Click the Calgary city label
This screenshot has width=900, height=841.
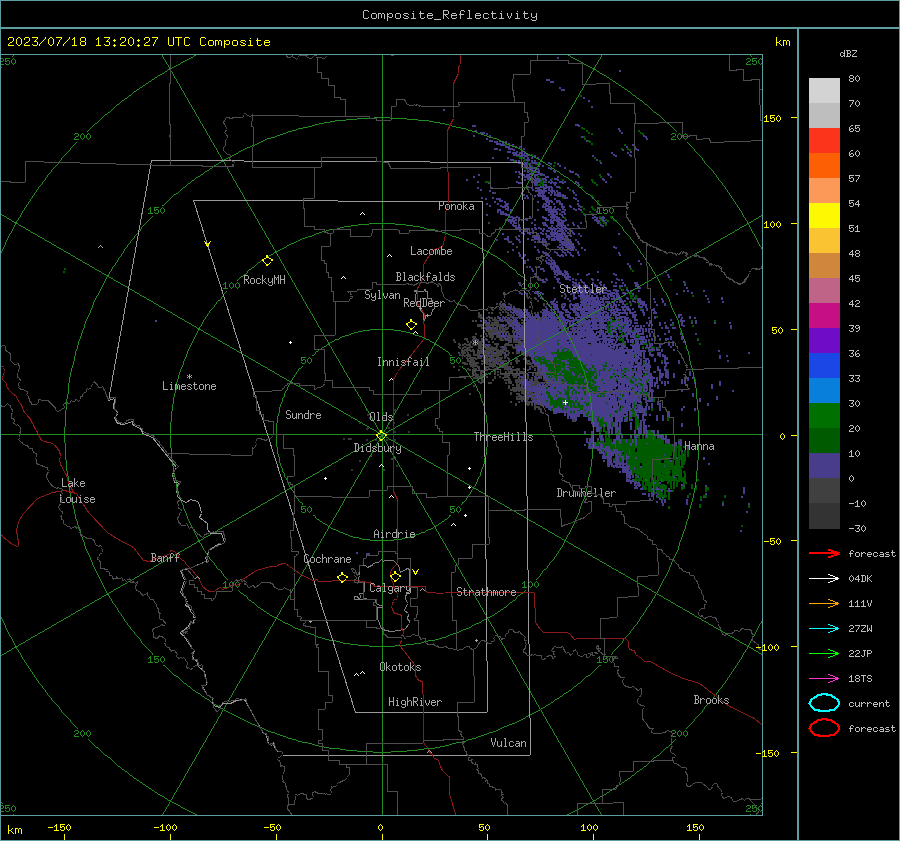(390, 588)
